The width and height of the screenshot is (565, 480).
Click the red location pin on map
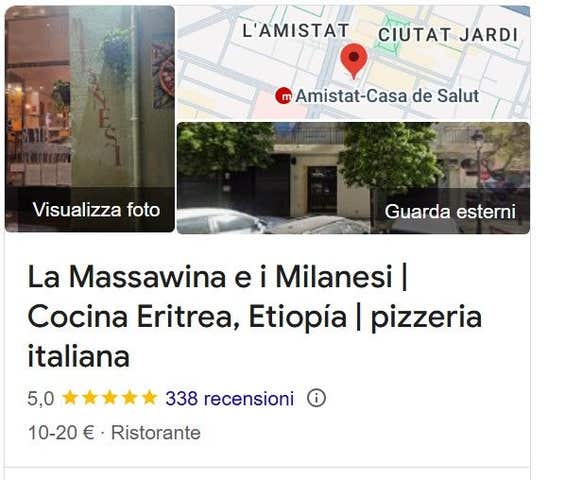[354, 61]
